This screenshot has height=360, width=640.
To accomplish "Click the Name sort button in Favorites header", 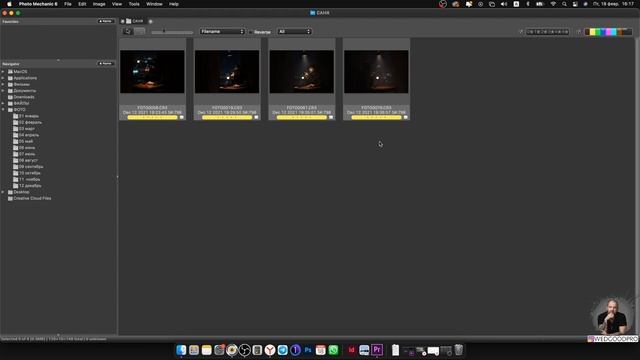I will (x=105, y=21).
